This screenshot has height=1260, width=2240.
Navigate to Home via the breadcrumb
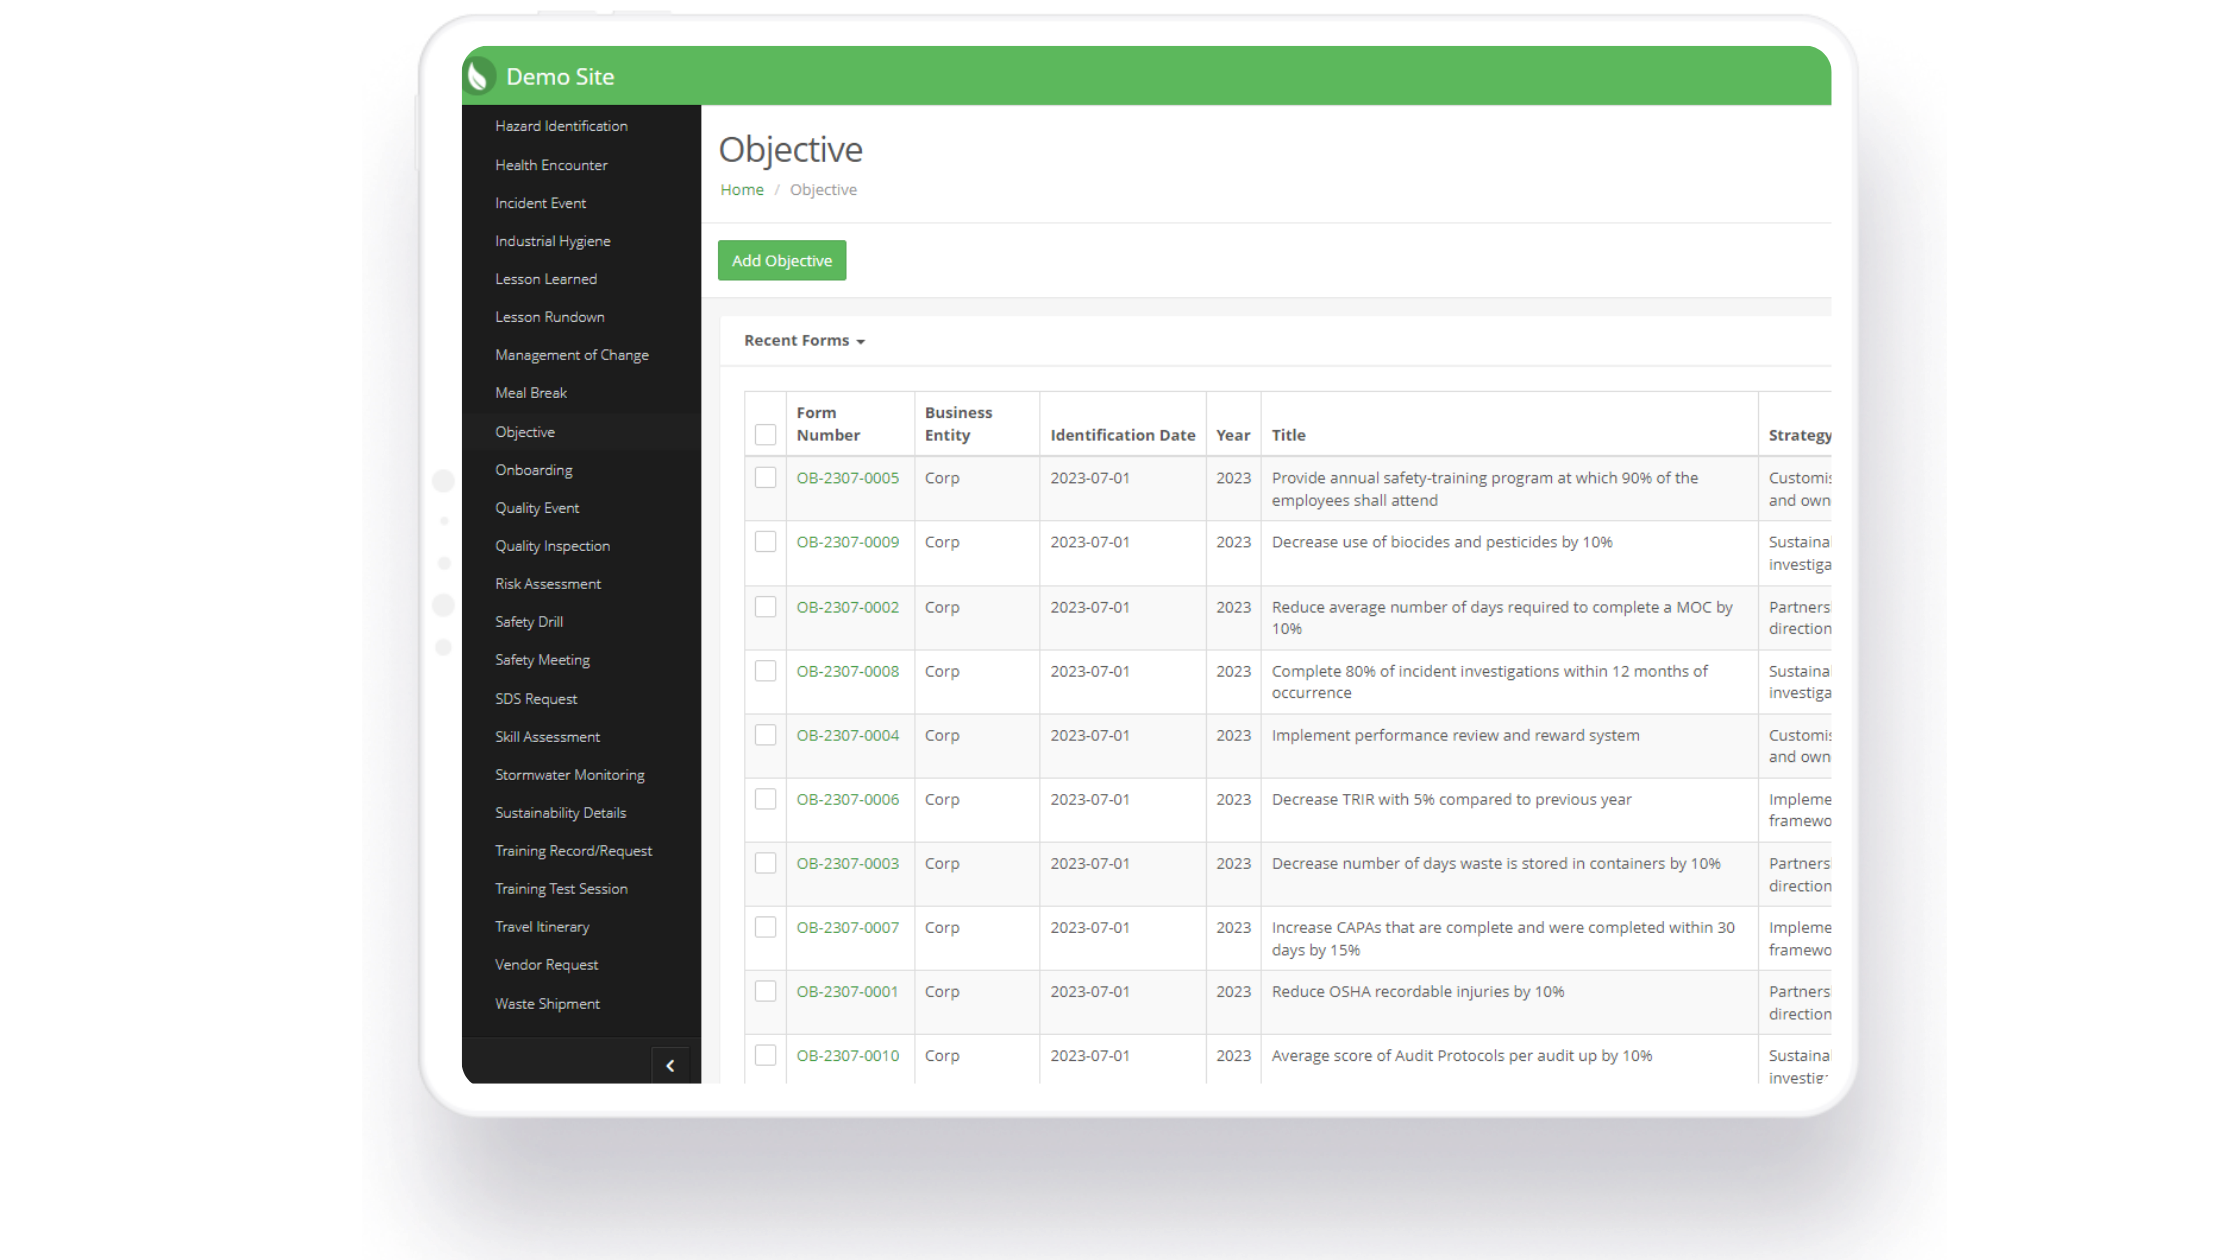pos(741,189)
